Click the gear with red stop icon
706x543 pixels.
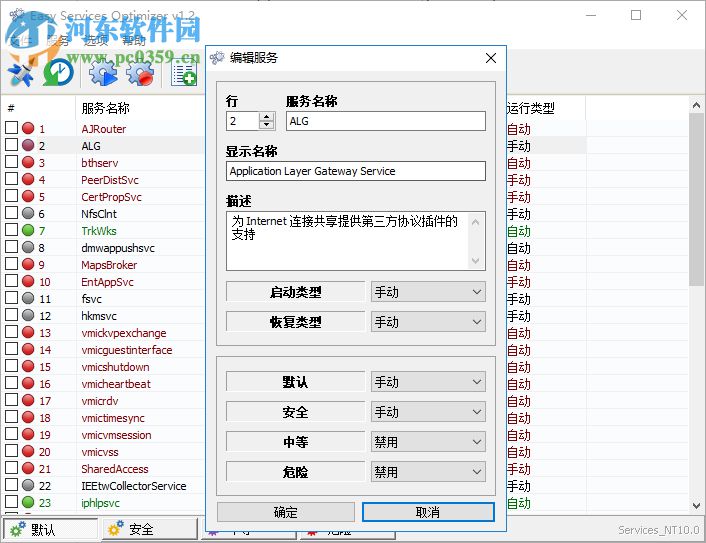click(140, 73)
